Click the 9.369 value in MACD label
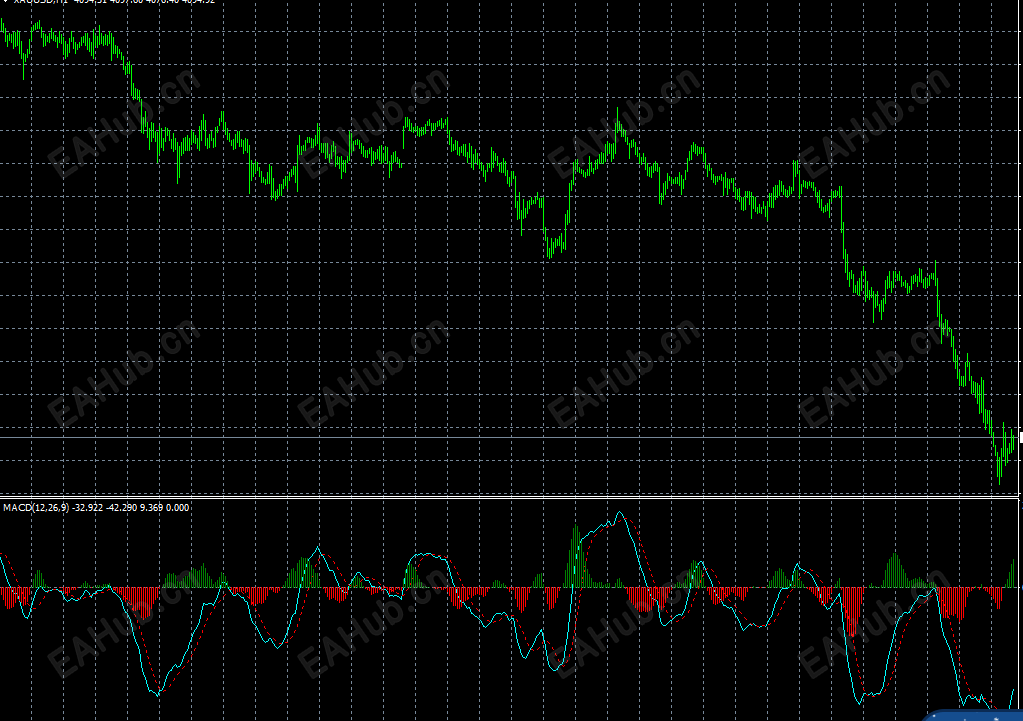 [x=151, y=508]
